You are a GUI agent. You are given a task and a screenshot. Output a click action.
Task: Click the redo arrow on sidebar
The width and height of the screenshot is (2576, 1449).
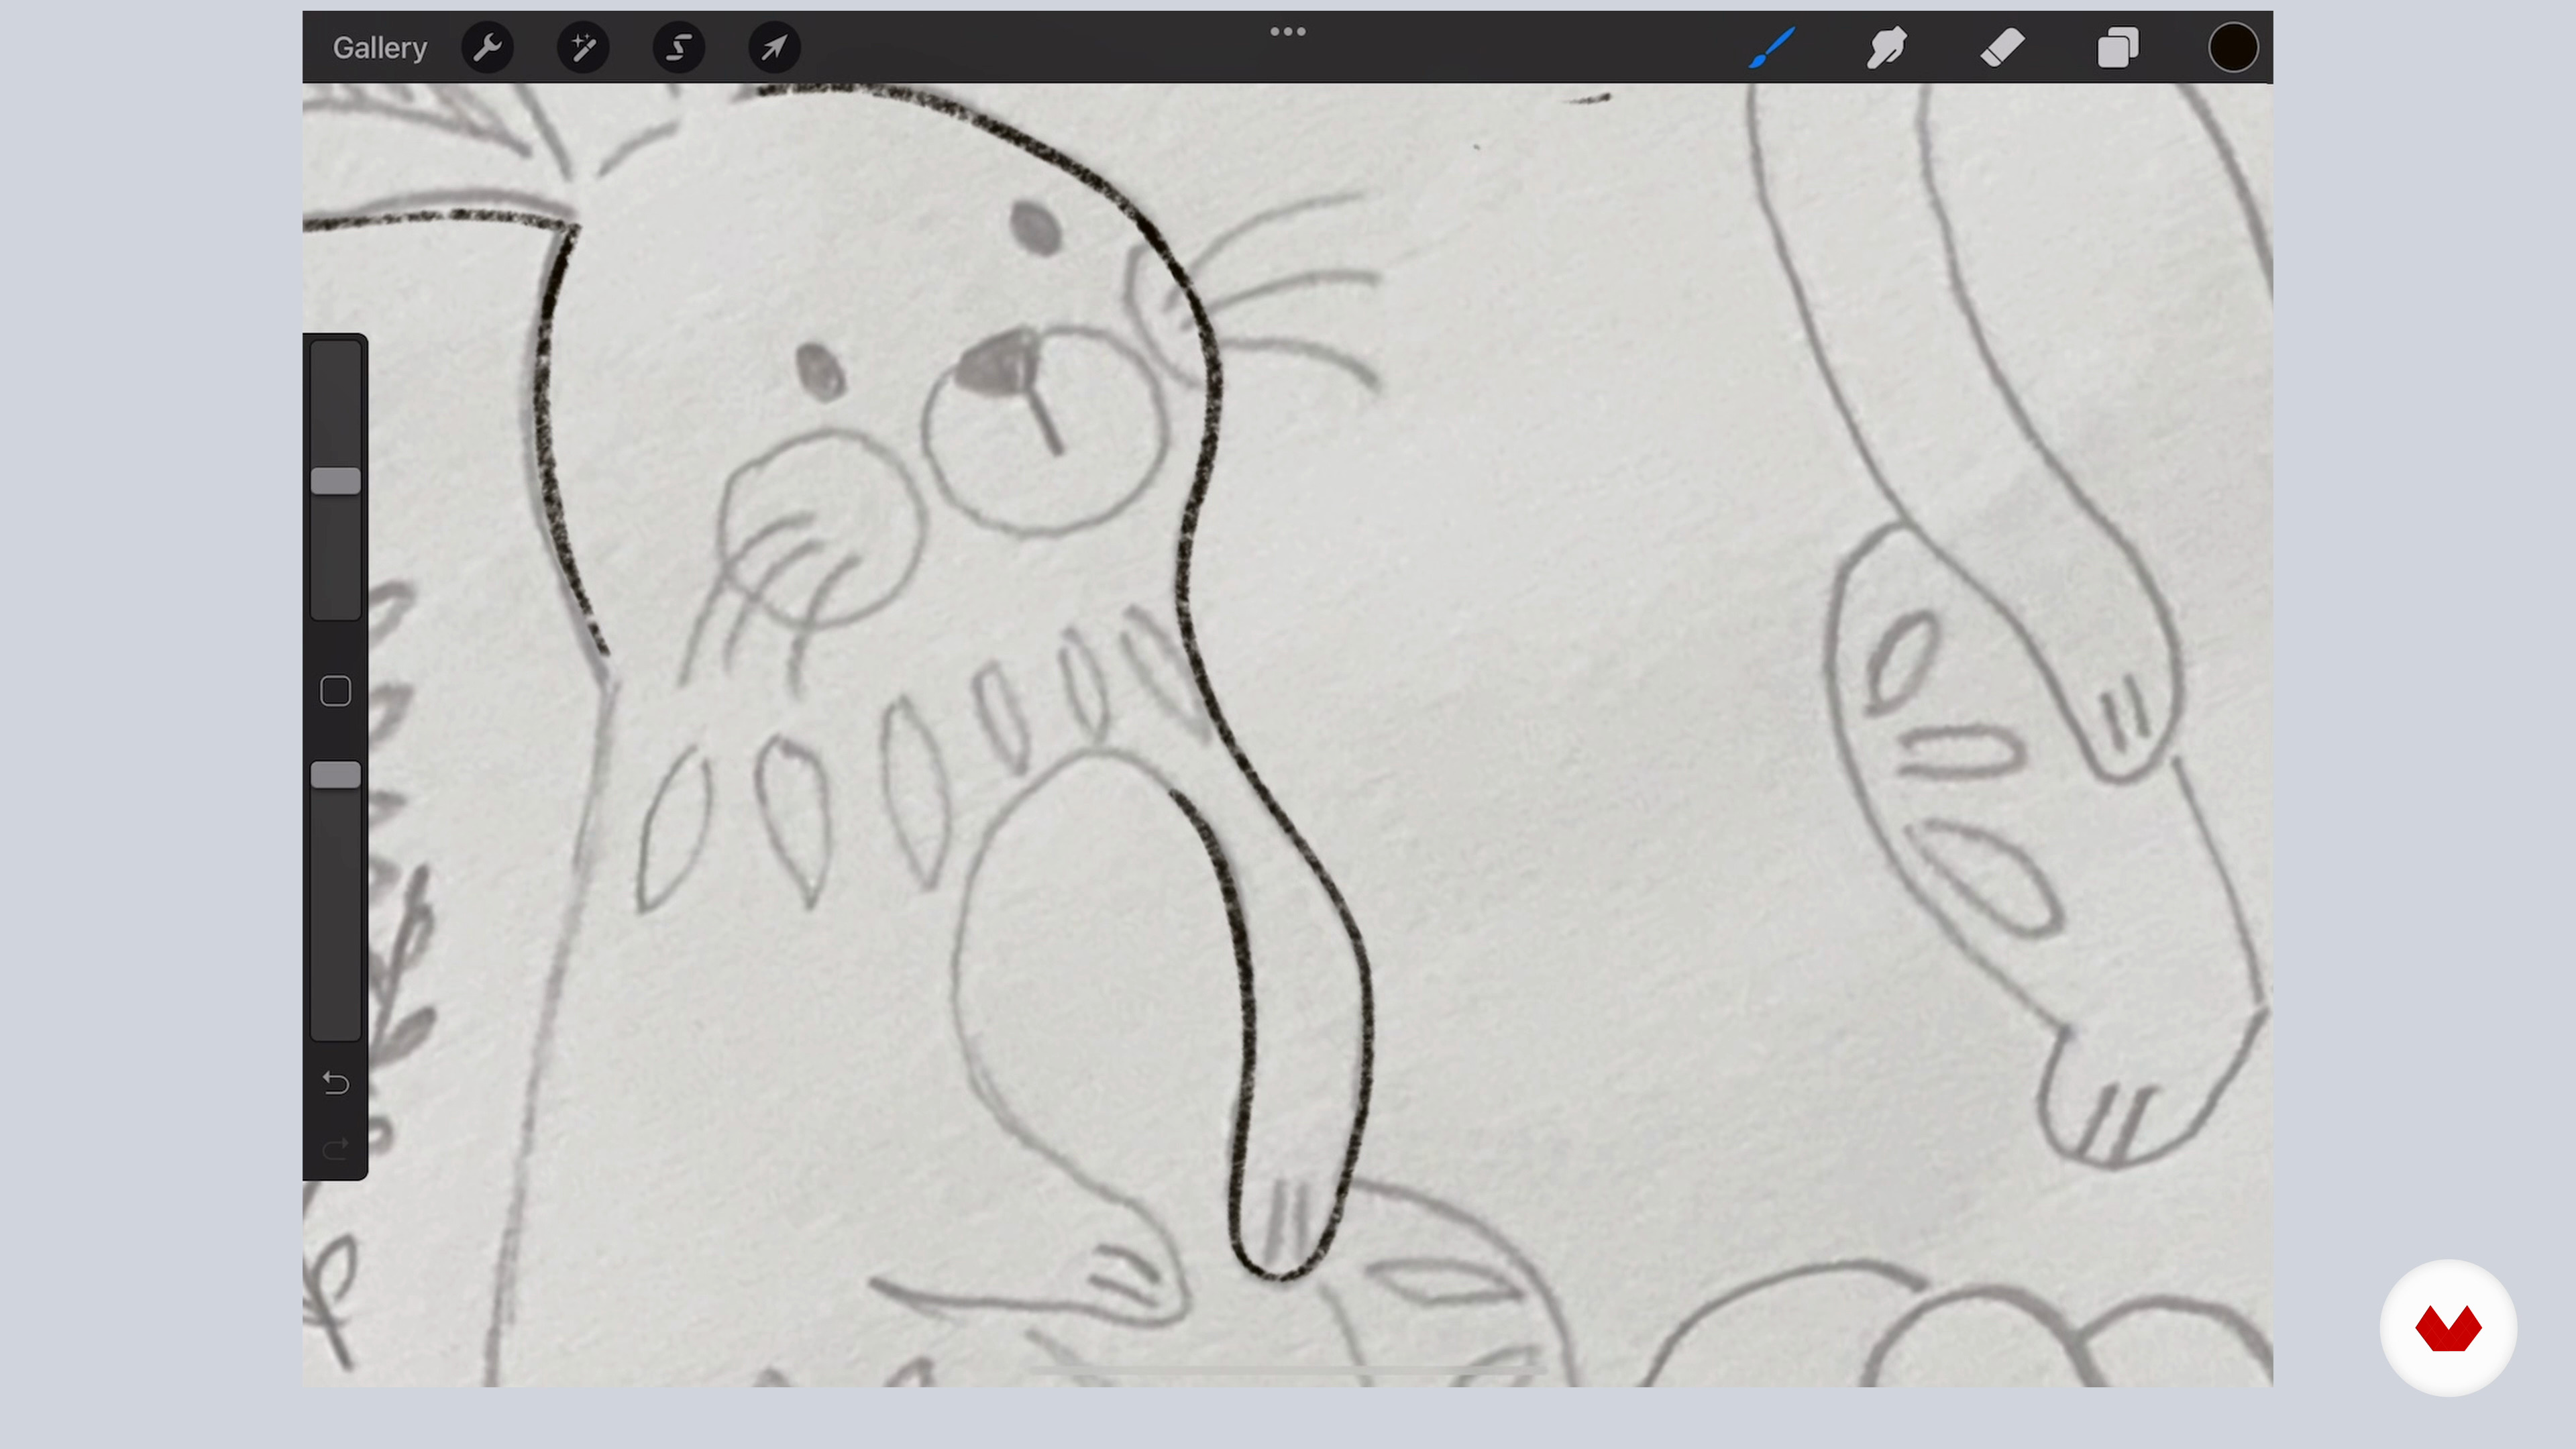click(335, 1148)
